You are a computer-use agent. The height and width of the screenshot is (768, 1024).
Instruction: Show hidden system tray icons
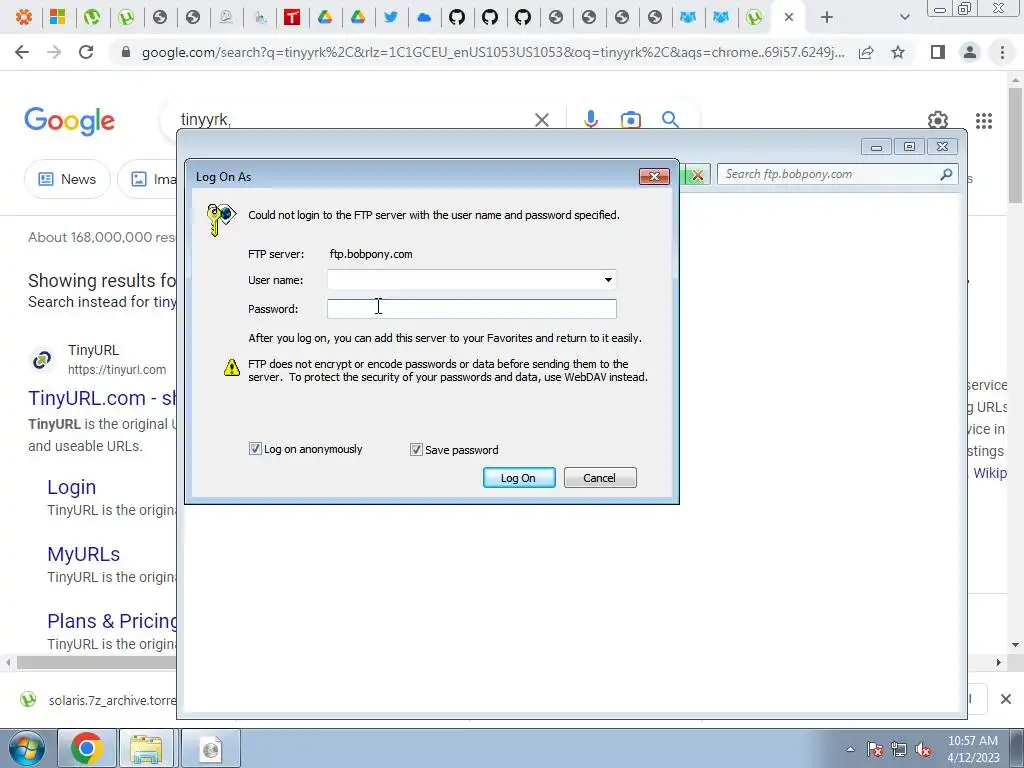point(850,749)
